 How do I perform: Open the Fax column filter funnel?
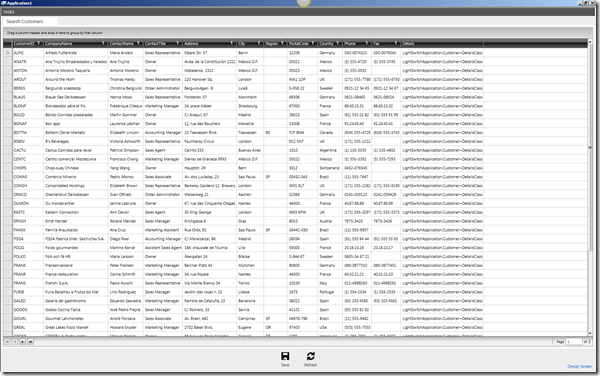click(396, 43)
